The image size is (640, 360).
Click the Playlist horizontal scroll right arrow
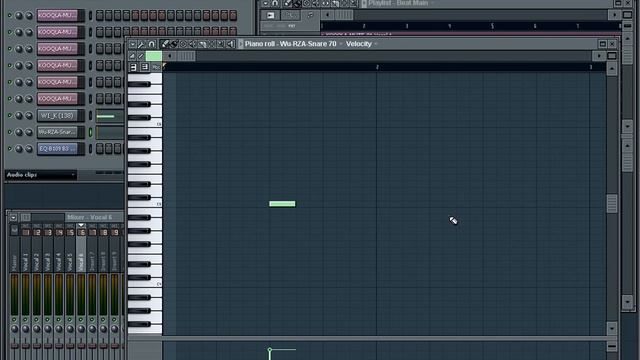[x=614, y=15]
